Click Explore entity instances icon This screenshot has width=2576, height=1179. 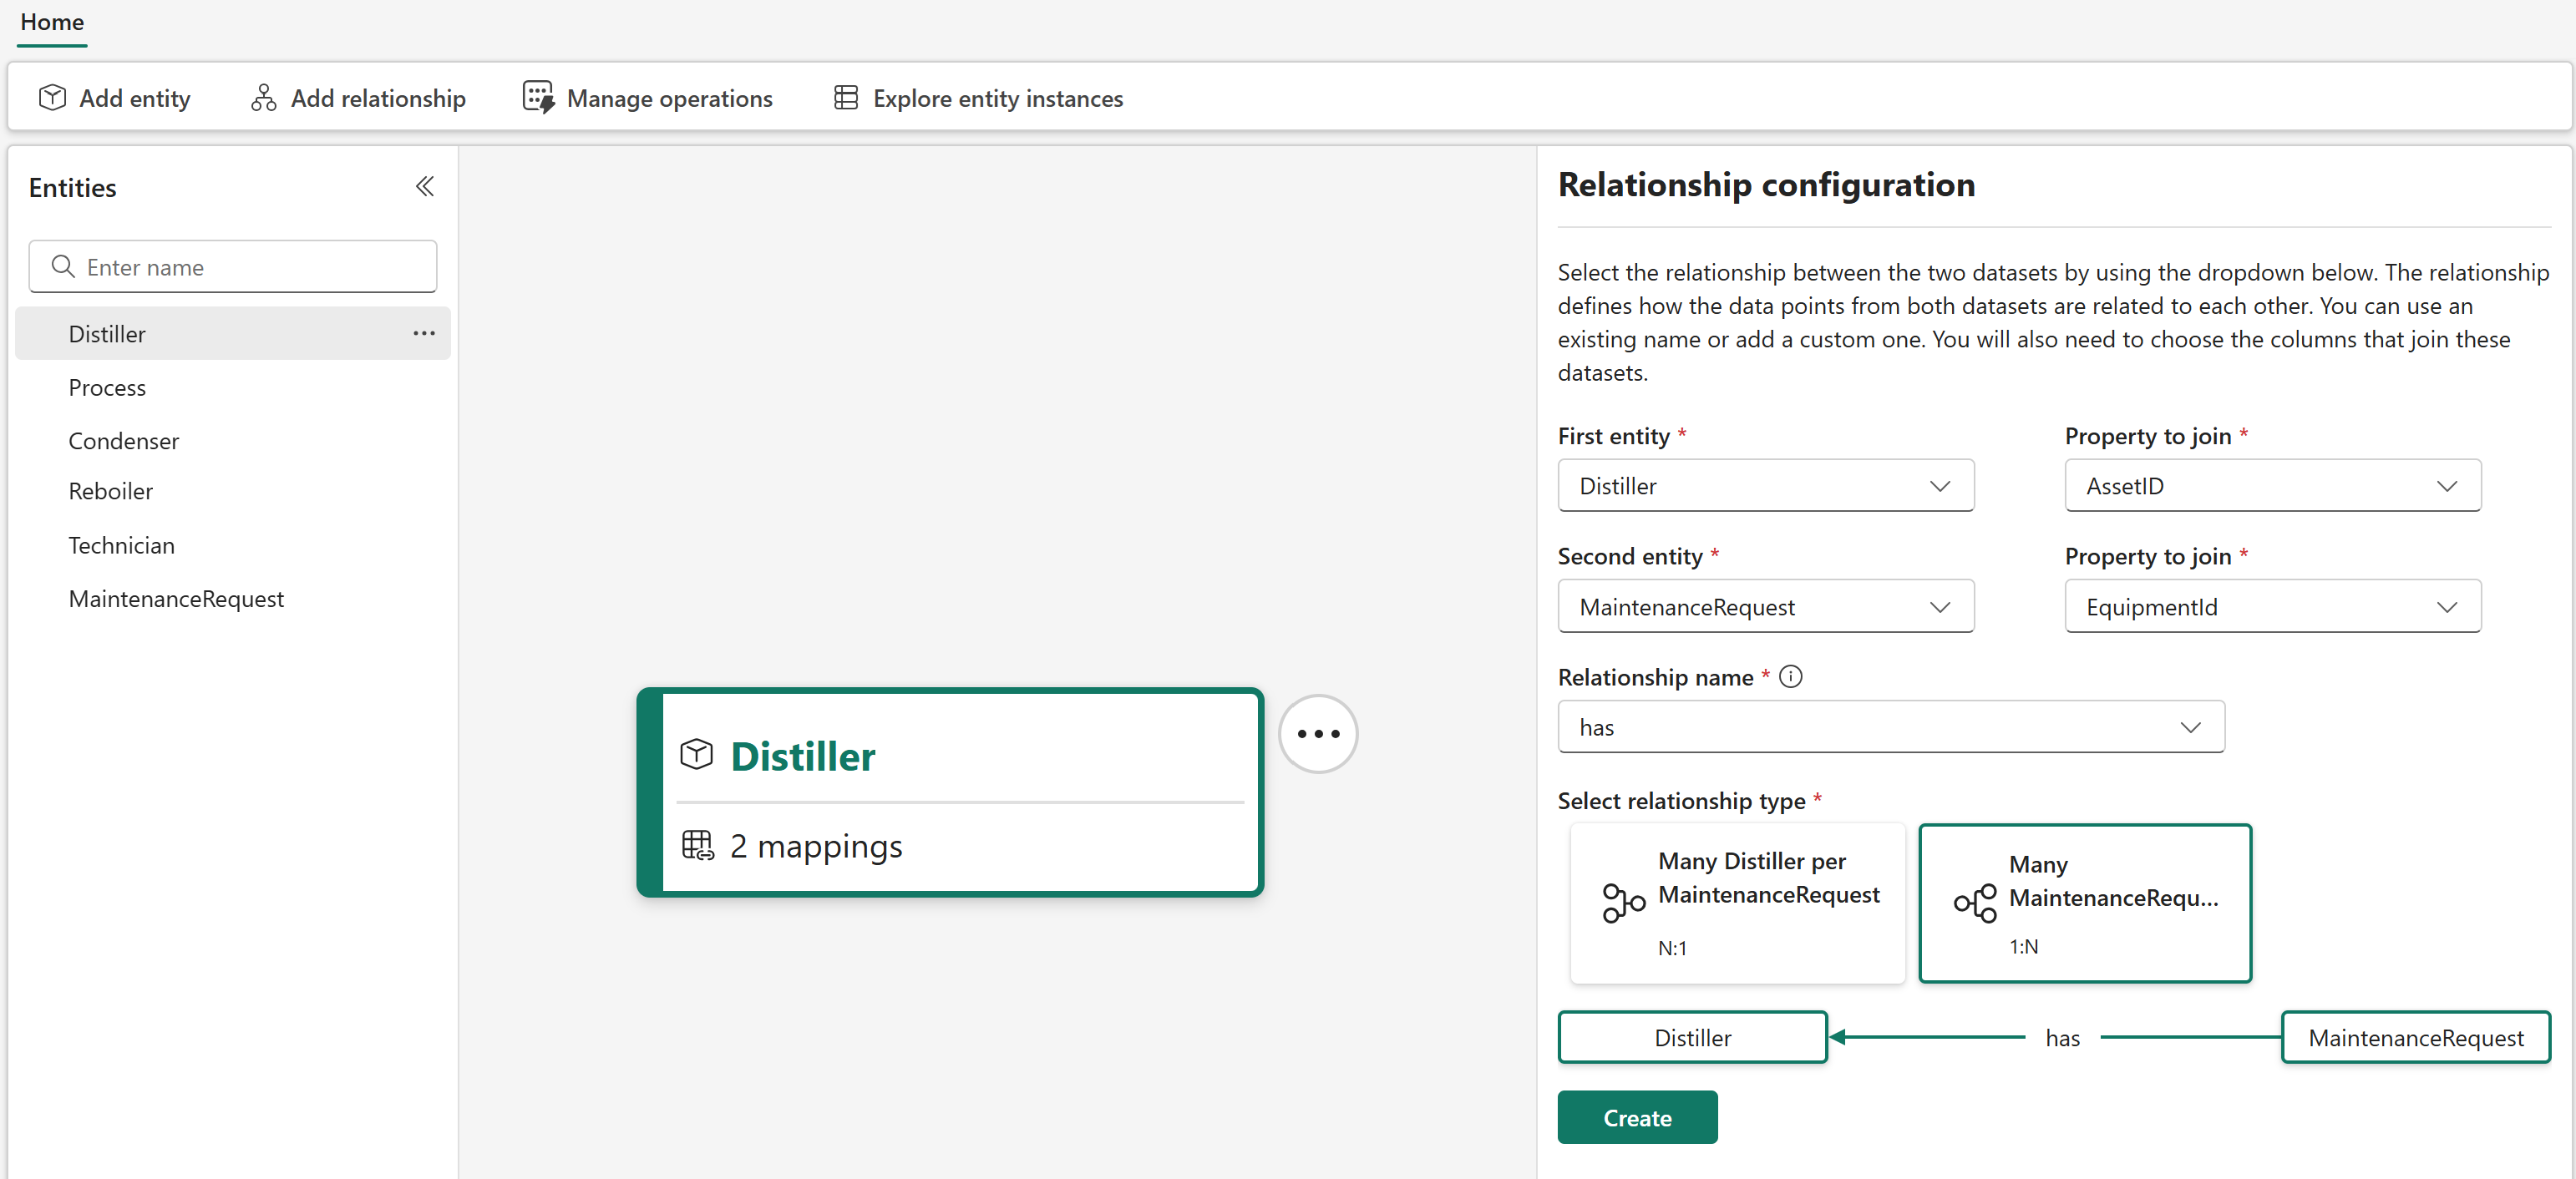[845, 97]
